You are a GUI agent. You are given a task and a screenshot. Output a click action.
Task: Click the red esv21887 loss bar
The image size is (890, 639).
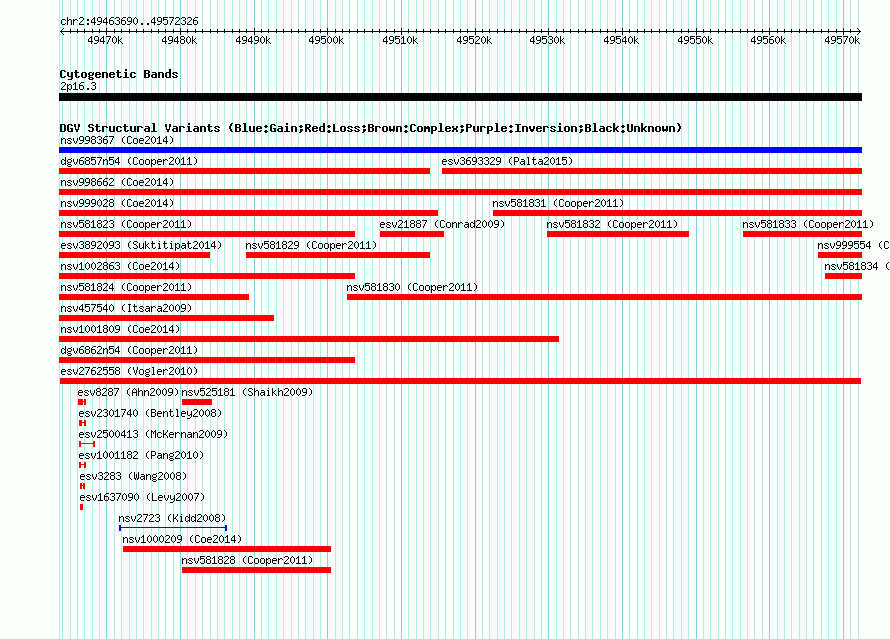click(412, 234)
